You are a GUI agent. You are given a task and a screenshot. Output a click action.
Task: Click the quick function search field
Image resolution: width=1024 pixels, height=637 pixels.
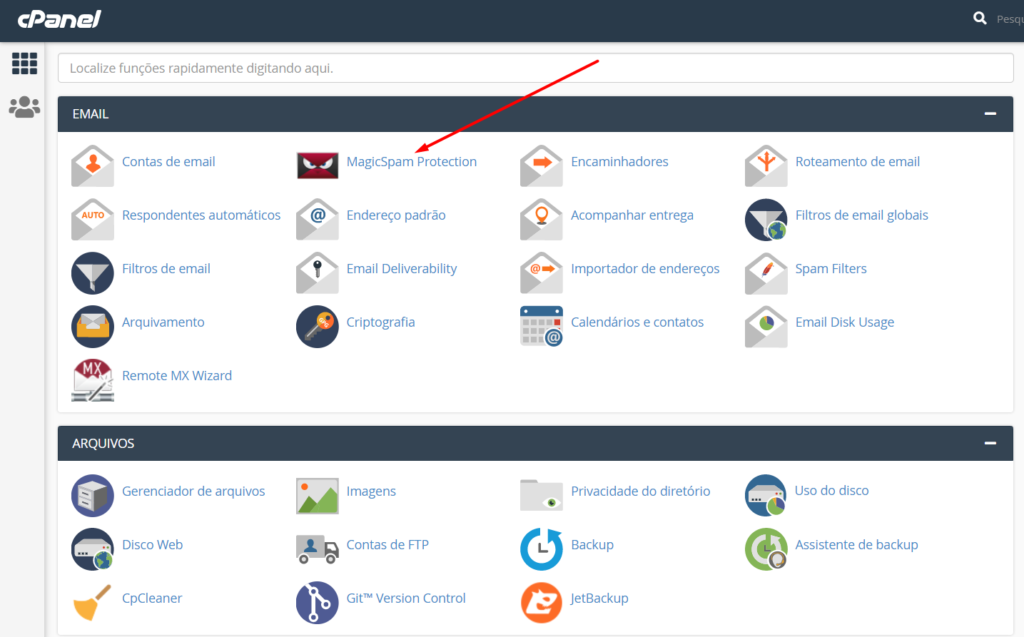pyautogui.click(x=535, y=68)
